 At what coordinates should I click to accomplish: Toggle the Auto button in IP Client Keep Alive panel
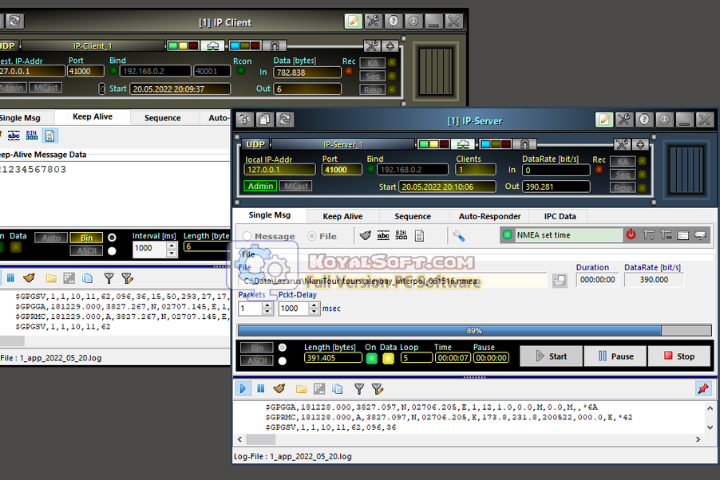pyautogui.click(x=51, y=237)
